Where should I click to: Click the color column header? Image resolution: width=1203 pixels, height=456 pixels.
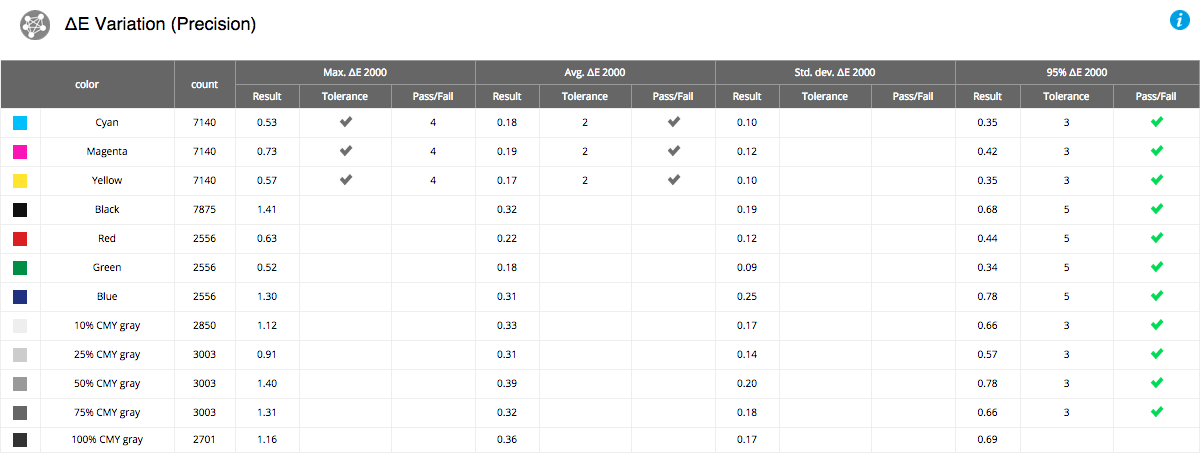tap(87, 85)
